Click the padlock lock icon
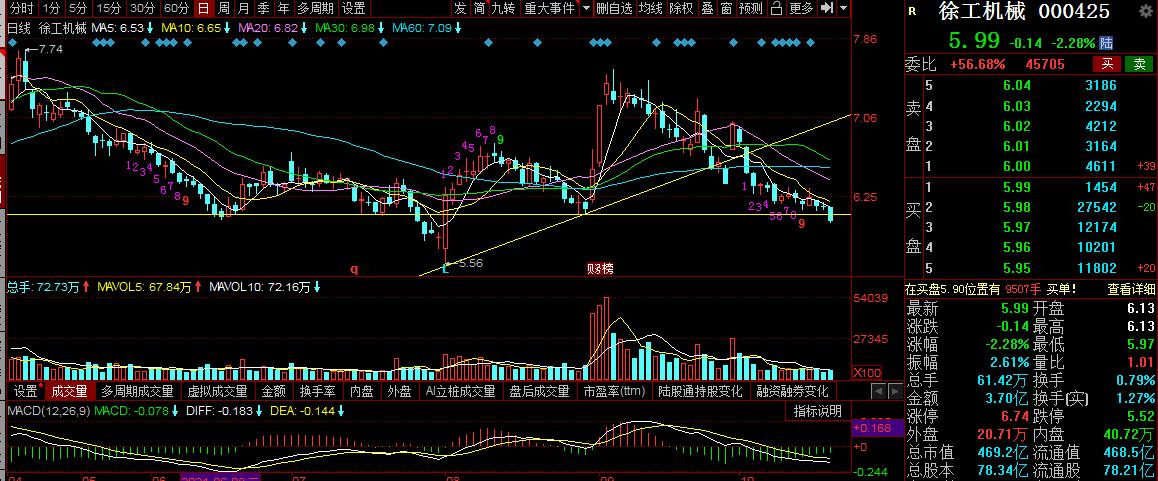The image size is (1158, 481). coord(776,9)
